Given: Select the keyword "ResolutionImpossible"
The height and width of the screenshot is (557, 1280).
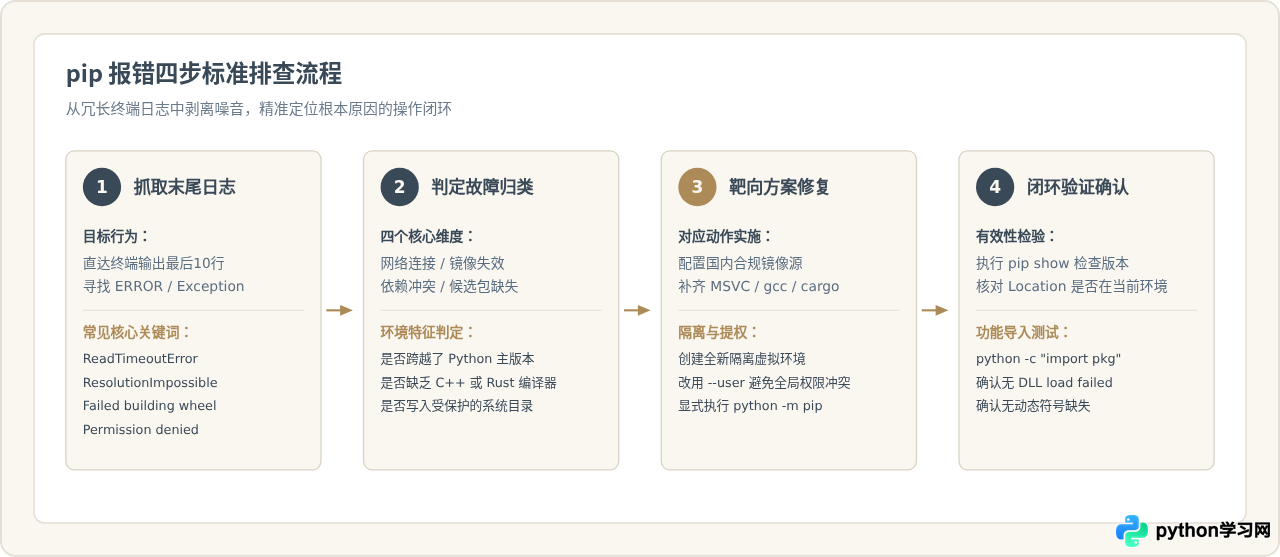Looking at the screenshot, I should pos(150,382).
